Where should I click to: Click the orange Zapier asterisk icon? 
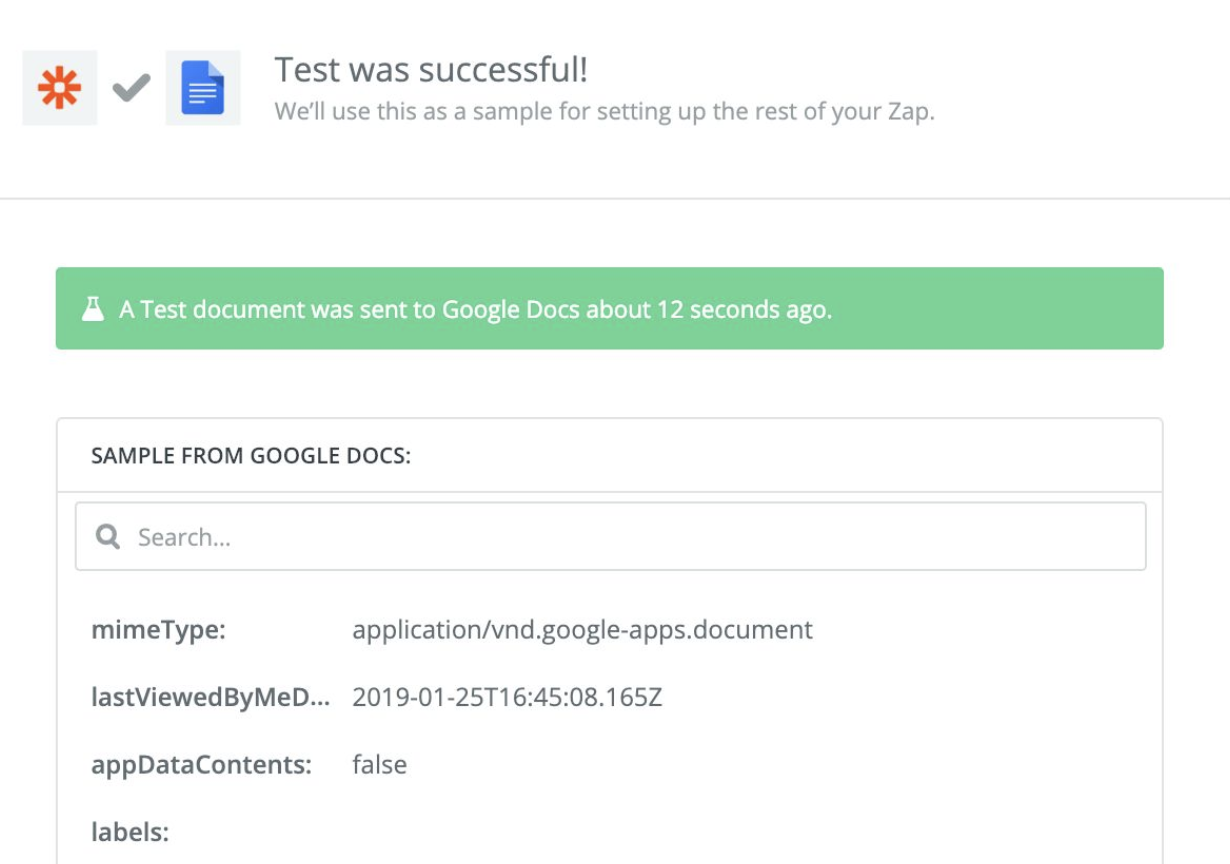pyautogui.click(x=60, y=88)
